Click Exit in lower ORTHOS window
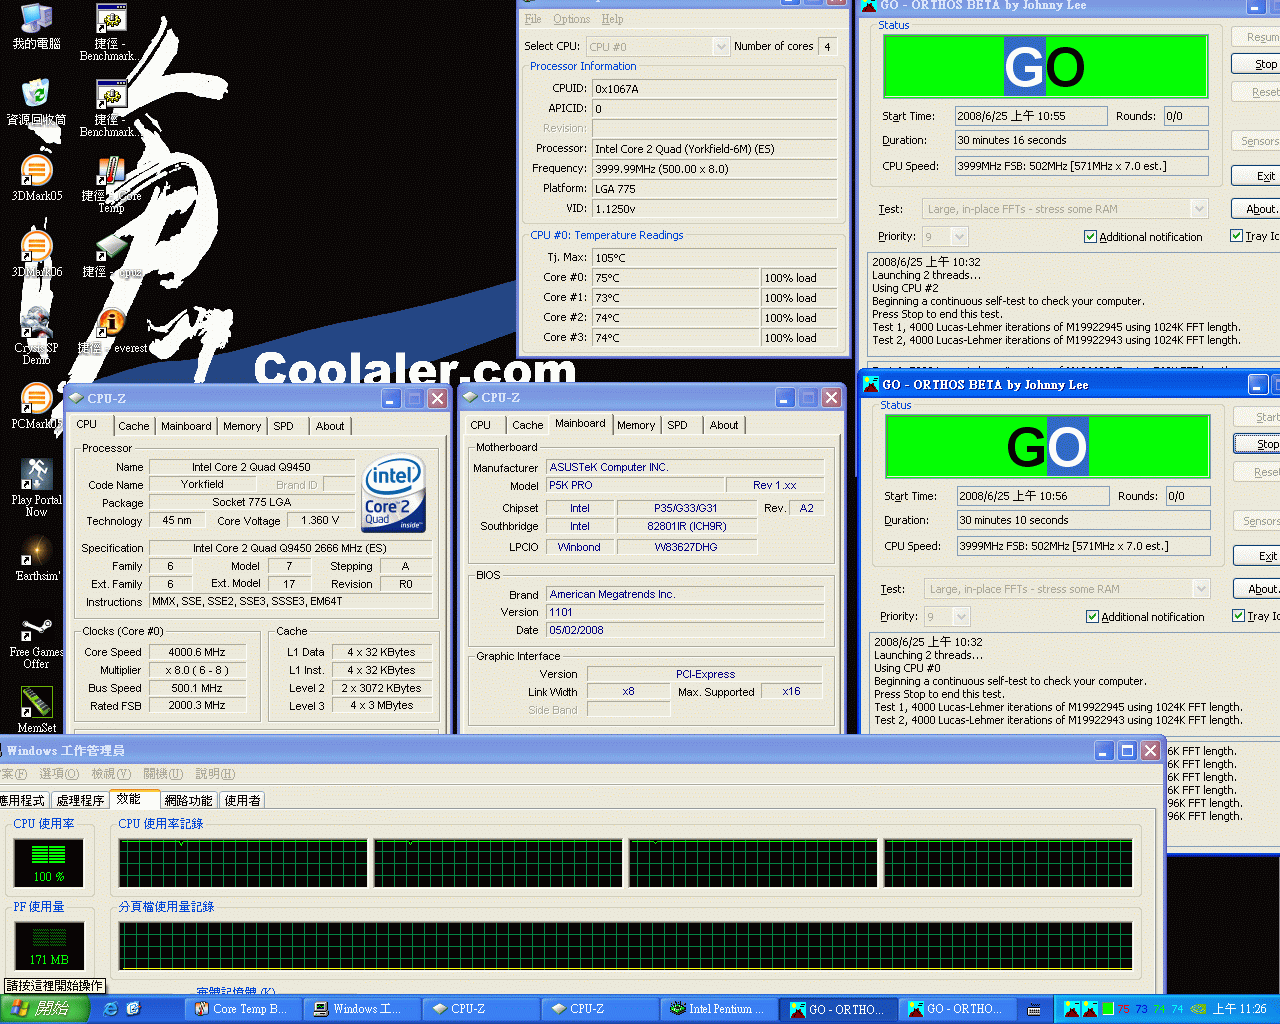The width and height of the screenshot is (1280, 1024). (x=1258, y=556)
